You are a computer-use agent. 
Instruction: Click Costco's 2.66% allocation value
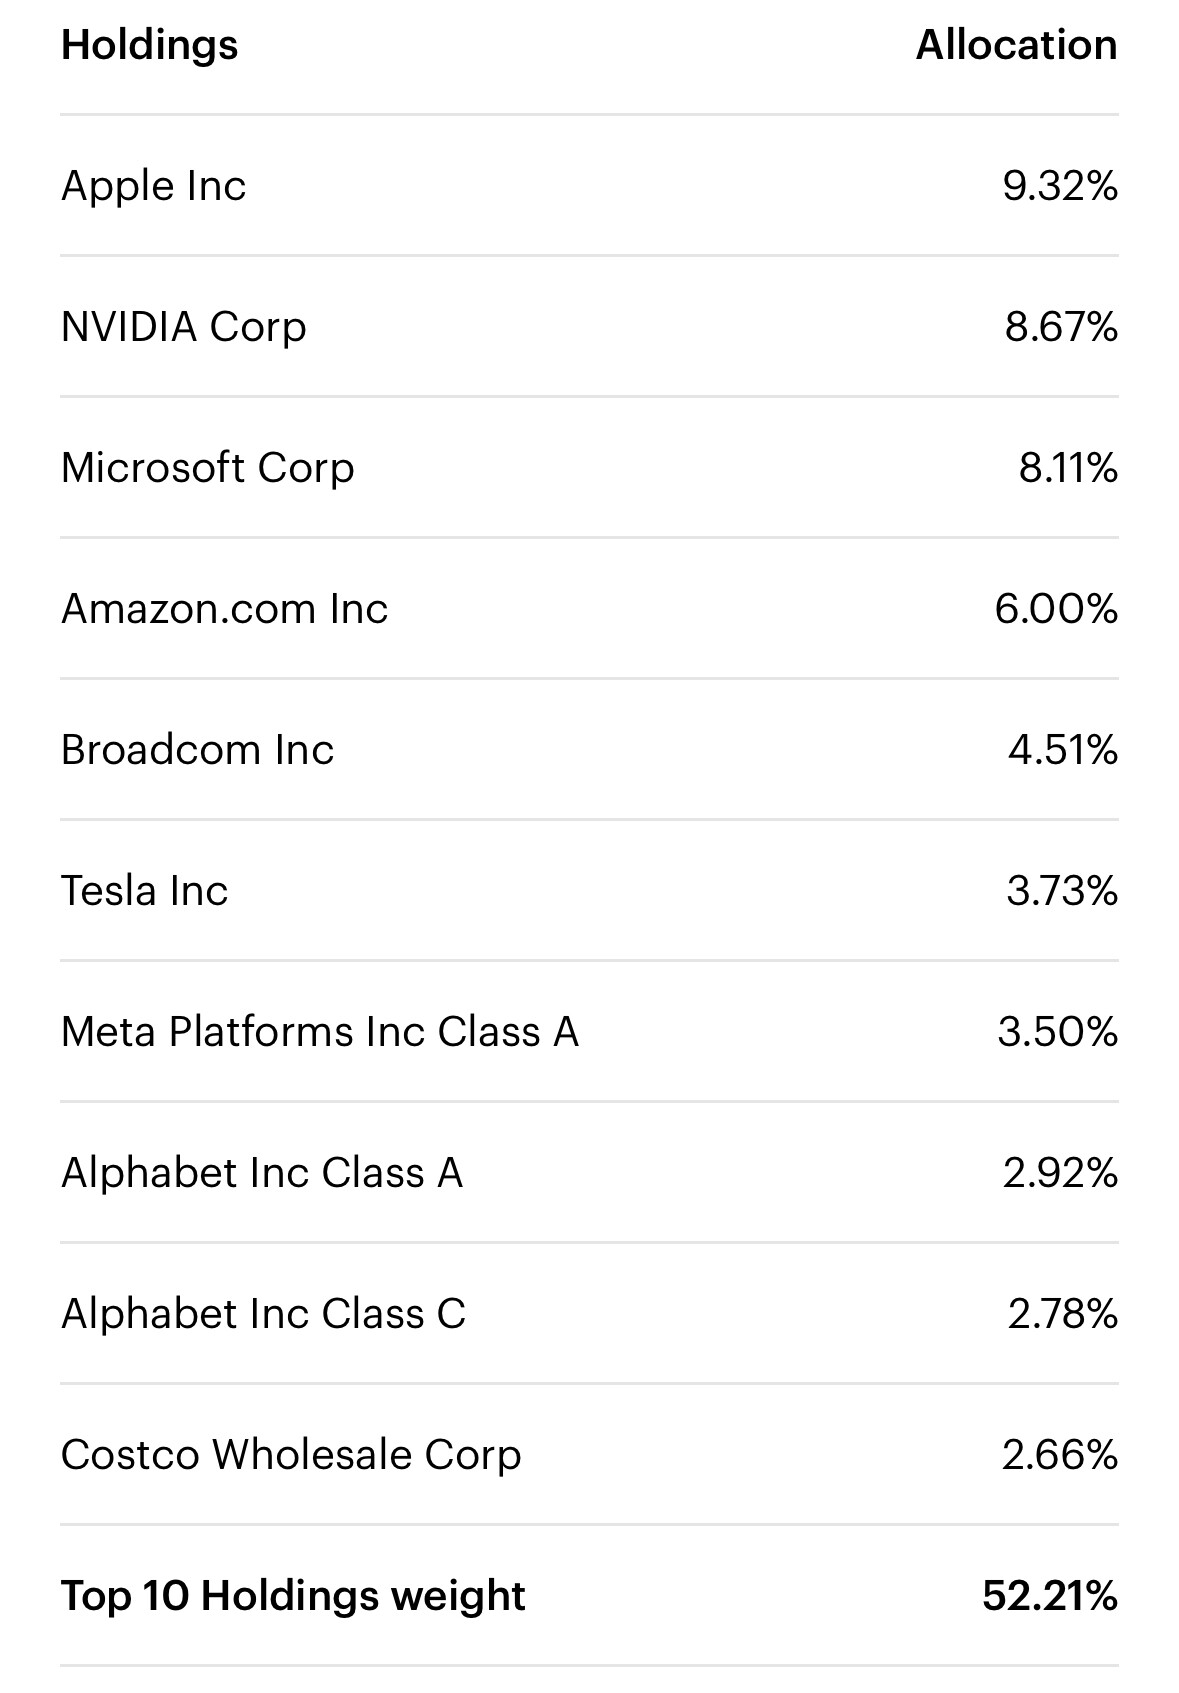(1060, 1455)
